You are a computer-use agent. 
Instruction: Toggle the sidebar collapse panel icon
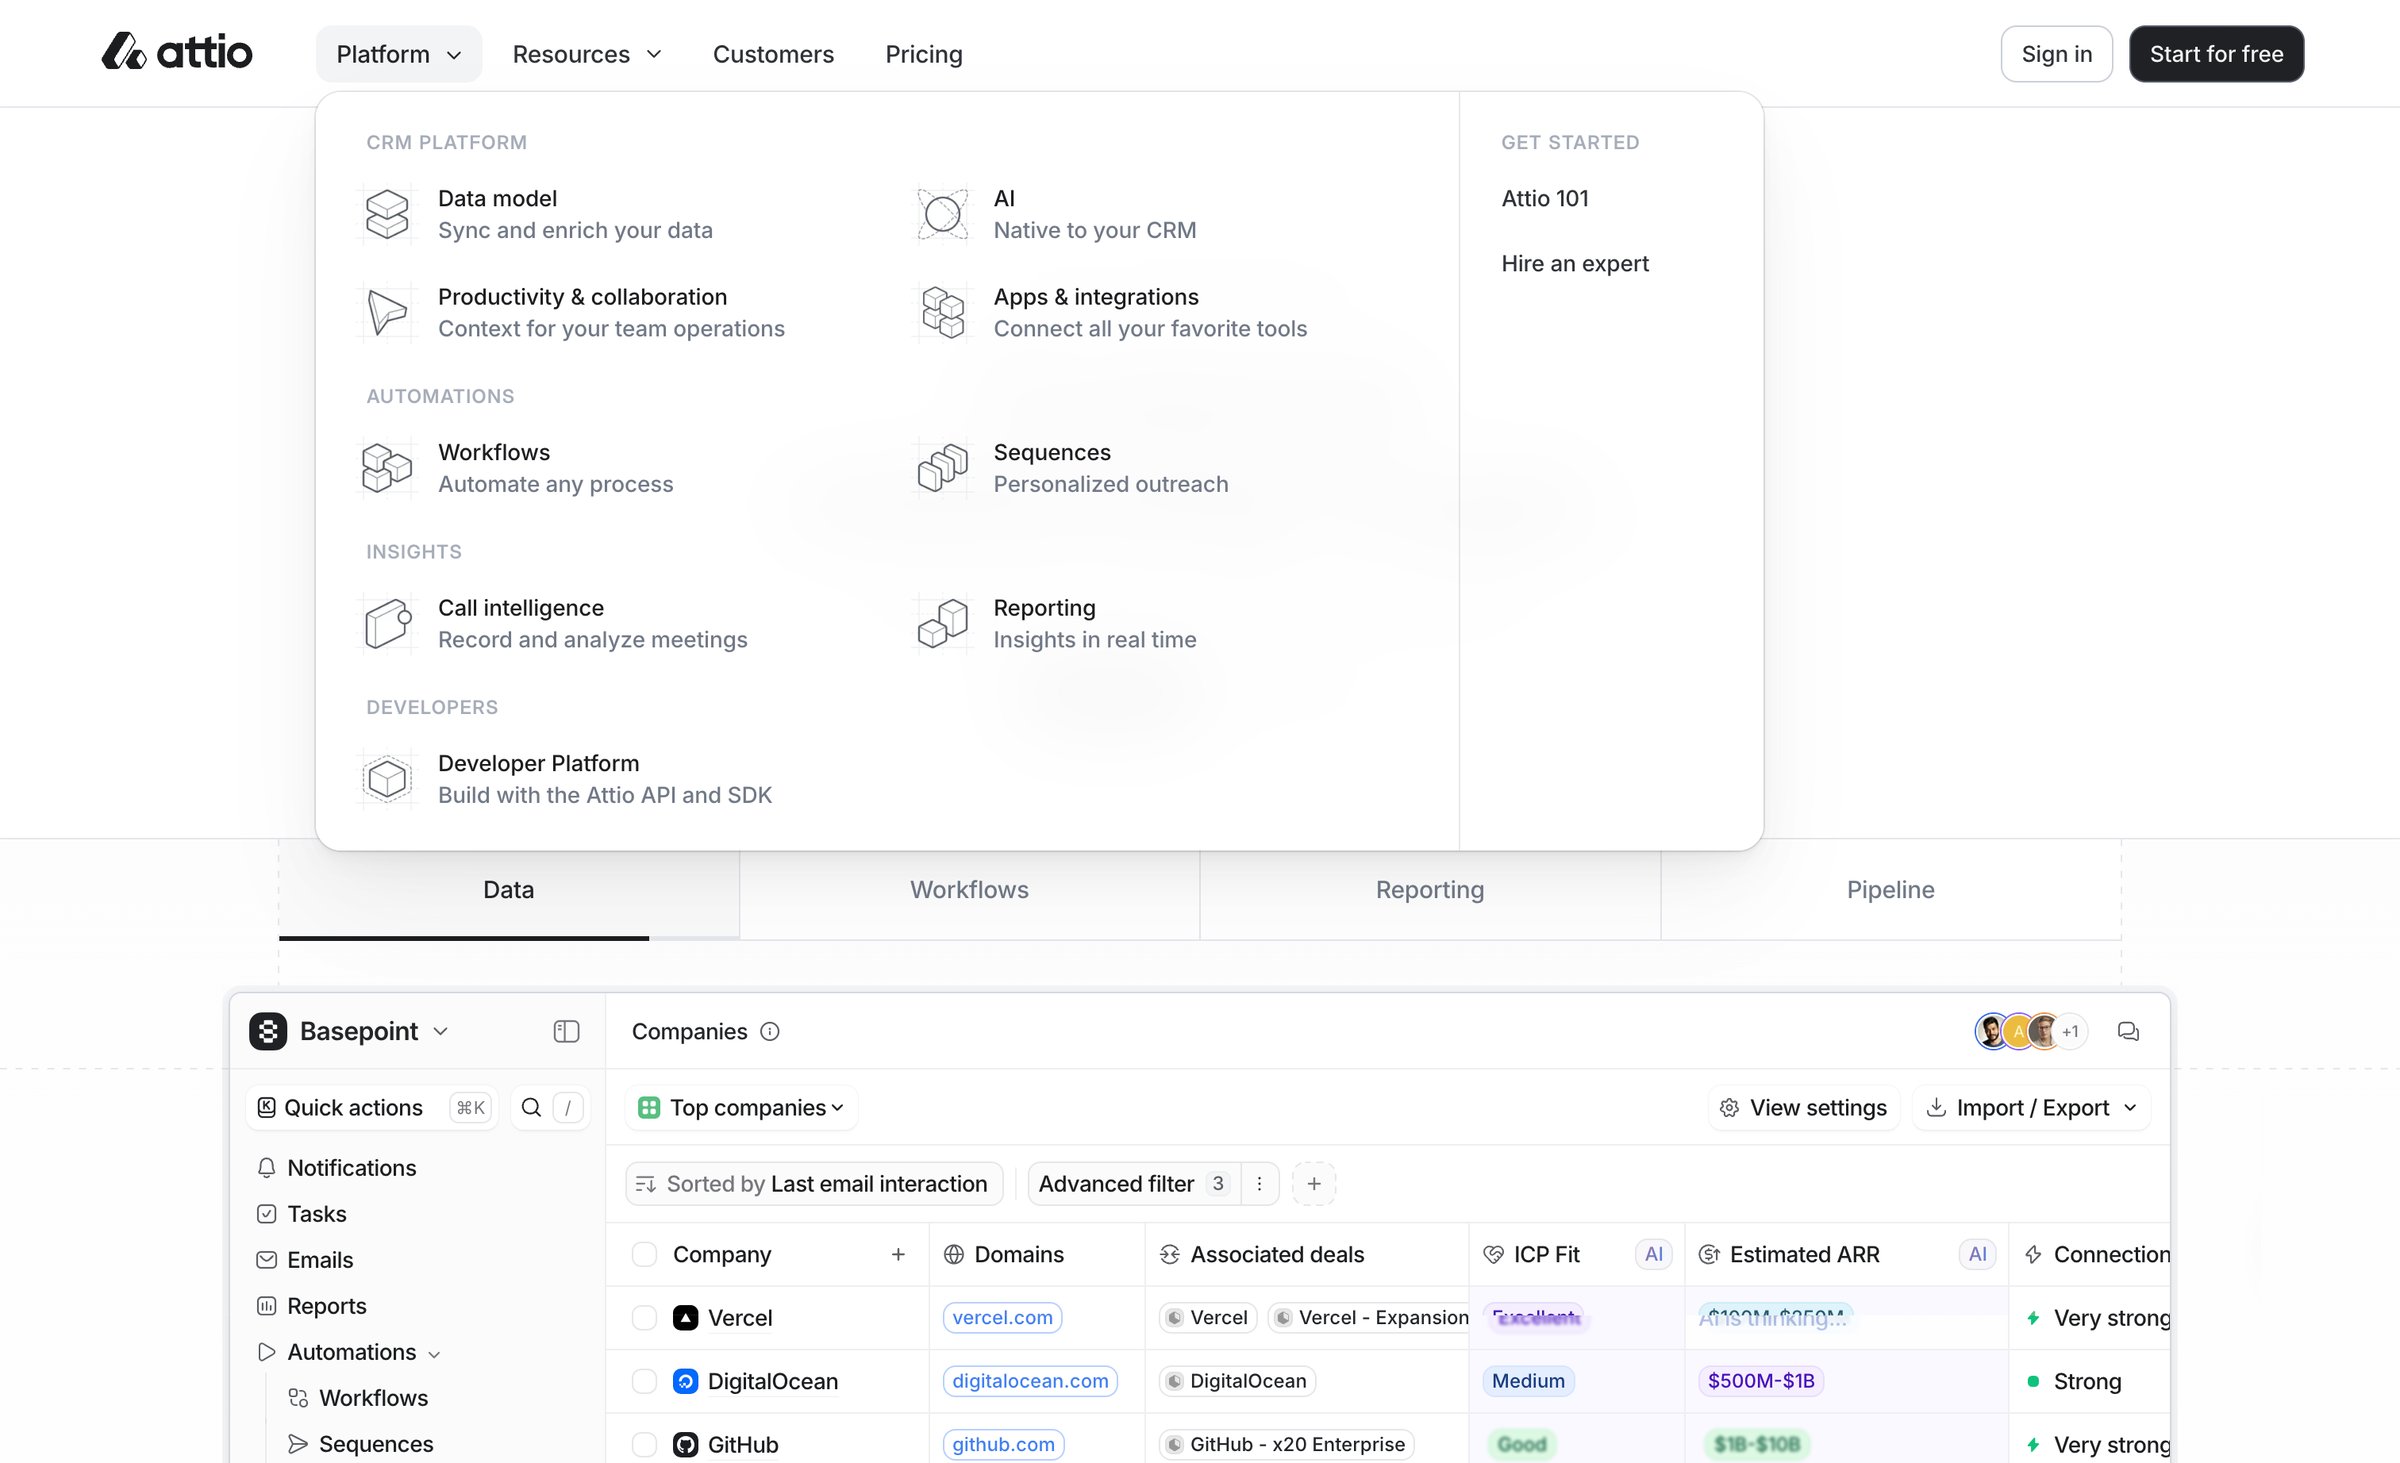(566, 1031)
